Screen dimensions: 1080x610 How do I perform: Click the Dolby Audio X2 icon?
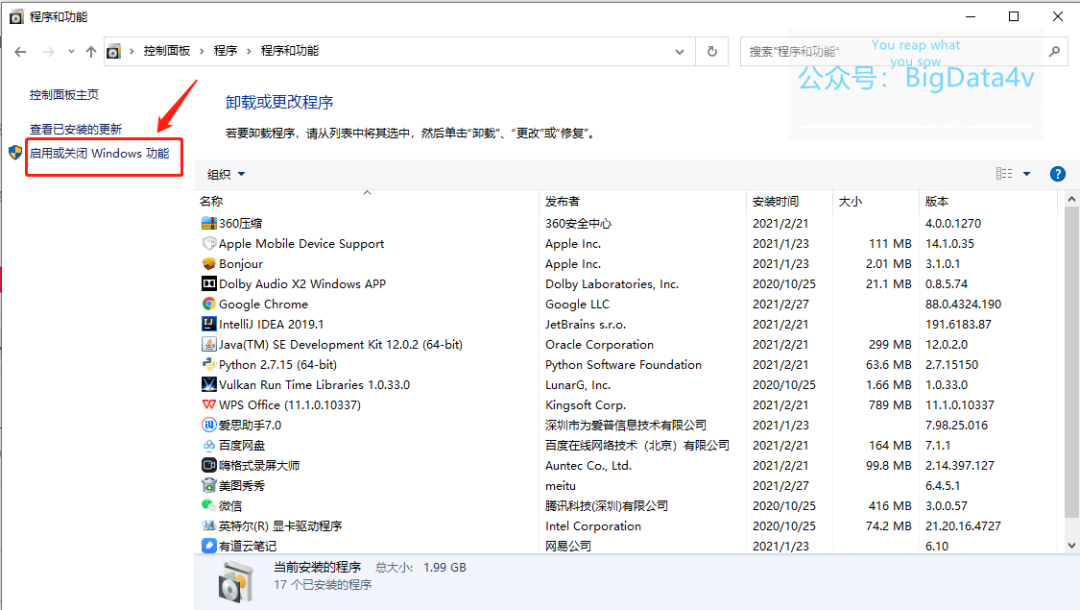(x=209, y=284)
